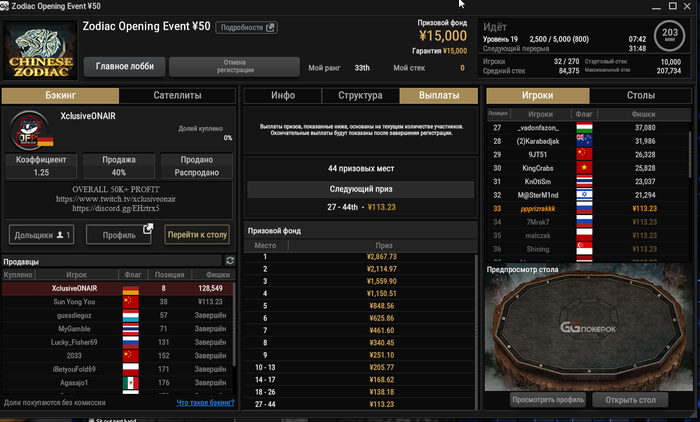Open Подробности tournament details
Viewport: 700px width, 422px height.
coord(246,27)
